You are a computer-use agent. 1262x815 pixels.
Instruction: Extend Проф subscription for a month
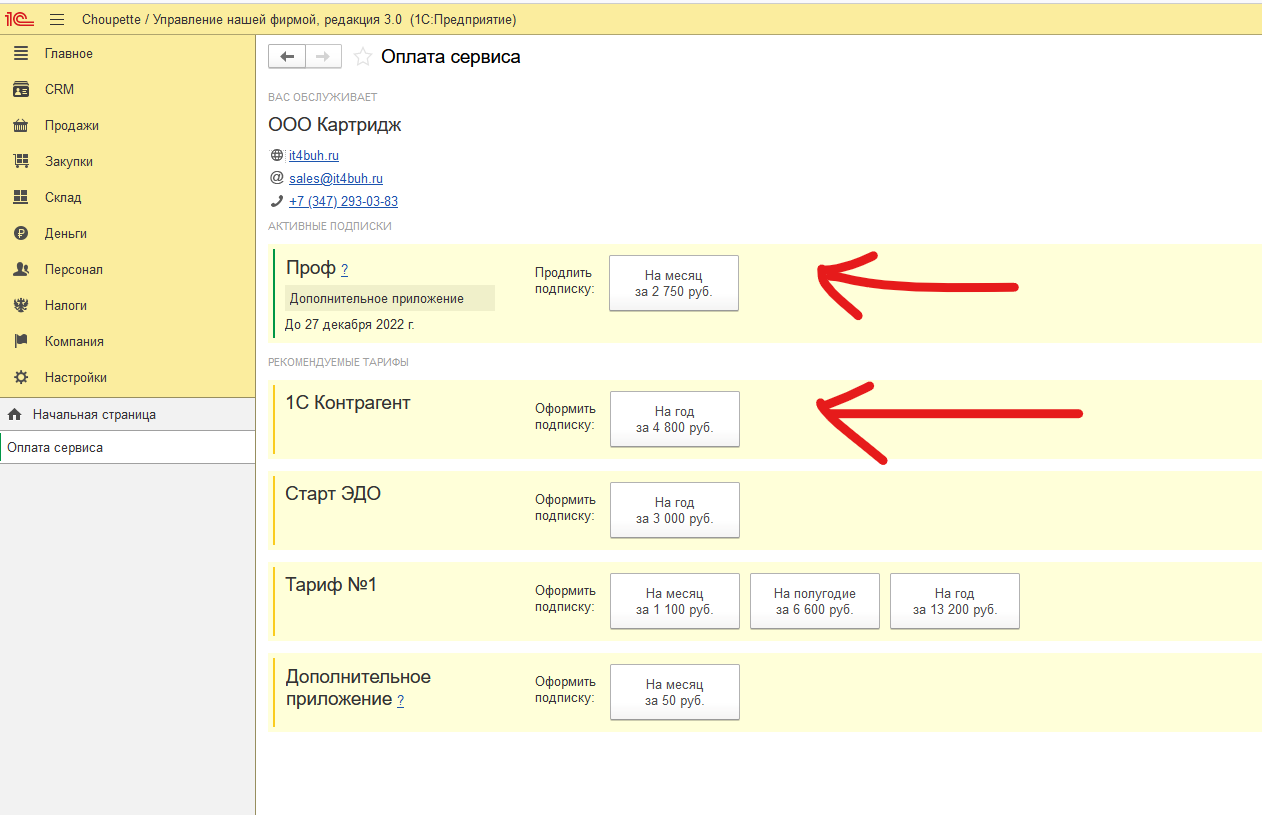click(674, 283)
